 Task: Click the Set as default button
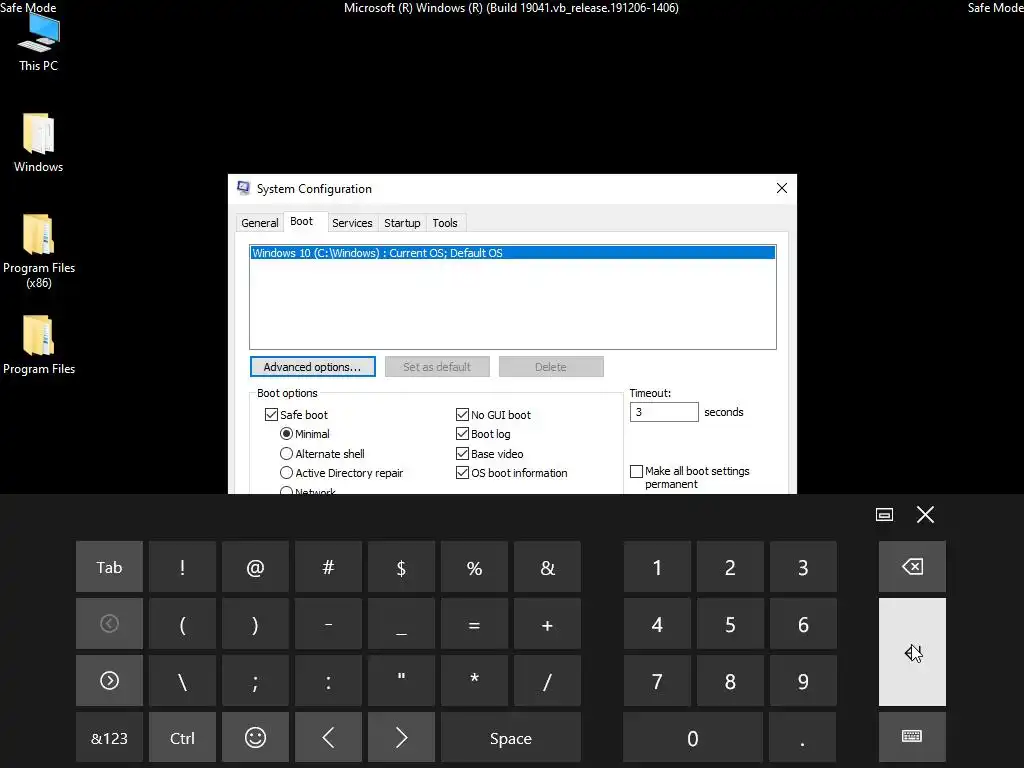click(x=437, y=366)
